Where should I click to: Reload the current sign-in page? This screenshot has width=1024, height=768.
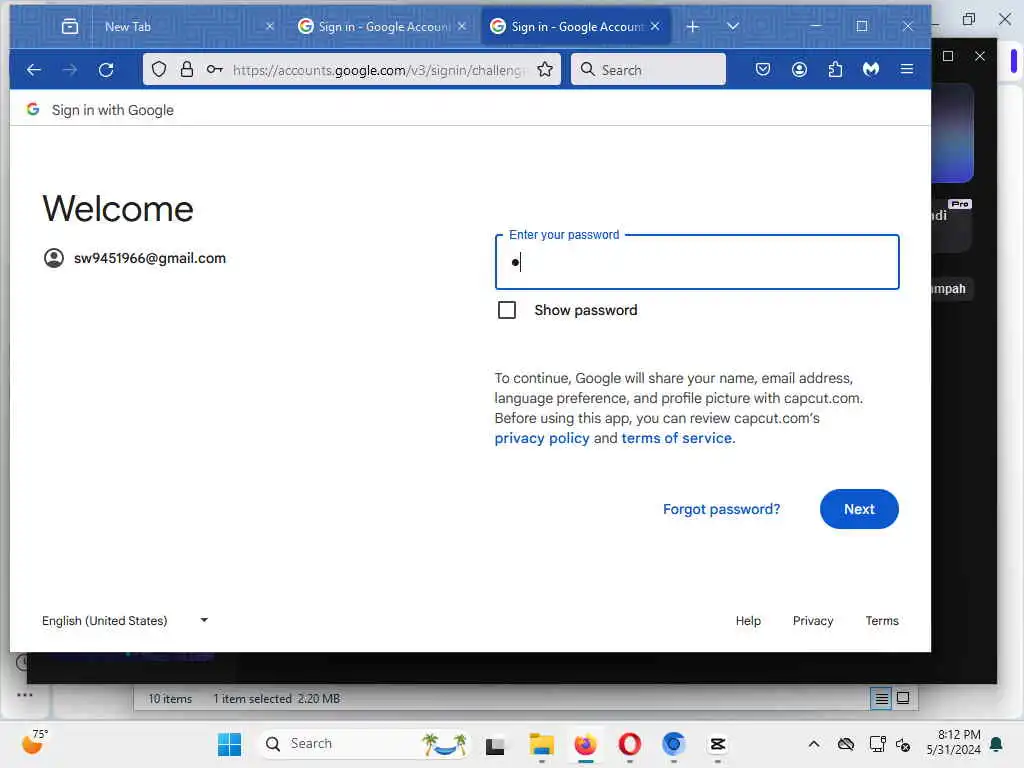tap(106, 69)
